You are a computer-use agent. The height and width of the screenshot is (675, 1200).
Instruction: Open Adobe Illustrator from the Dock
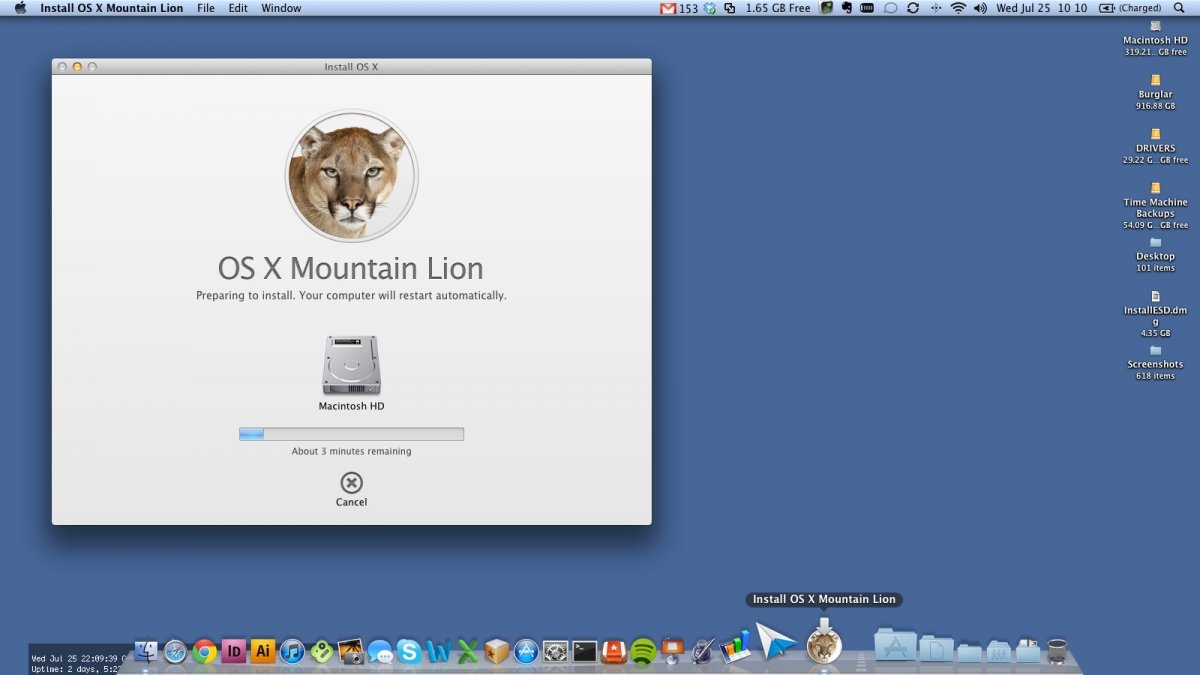tap(263, 651)
